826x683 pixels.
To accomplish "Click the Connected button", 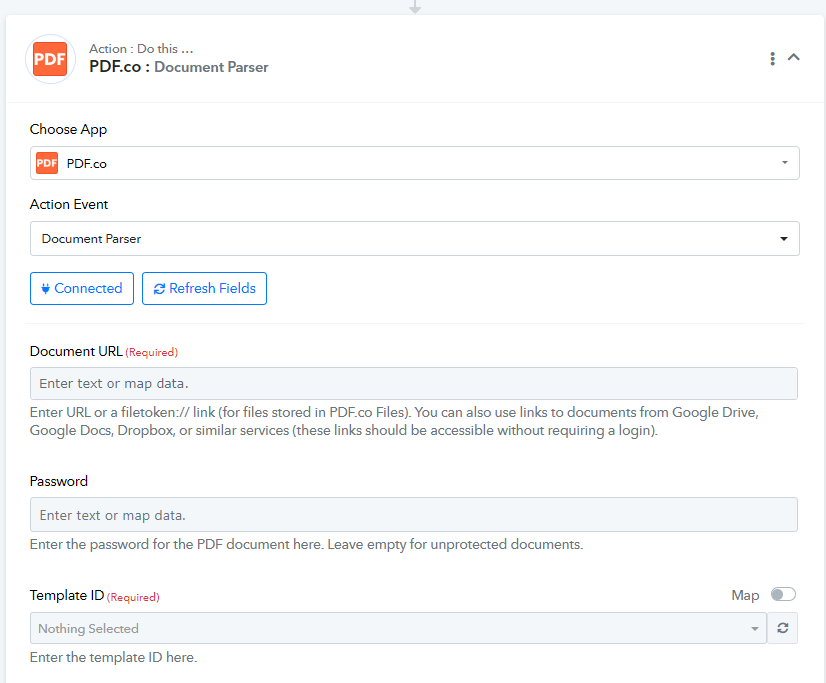I will point(82,289).
